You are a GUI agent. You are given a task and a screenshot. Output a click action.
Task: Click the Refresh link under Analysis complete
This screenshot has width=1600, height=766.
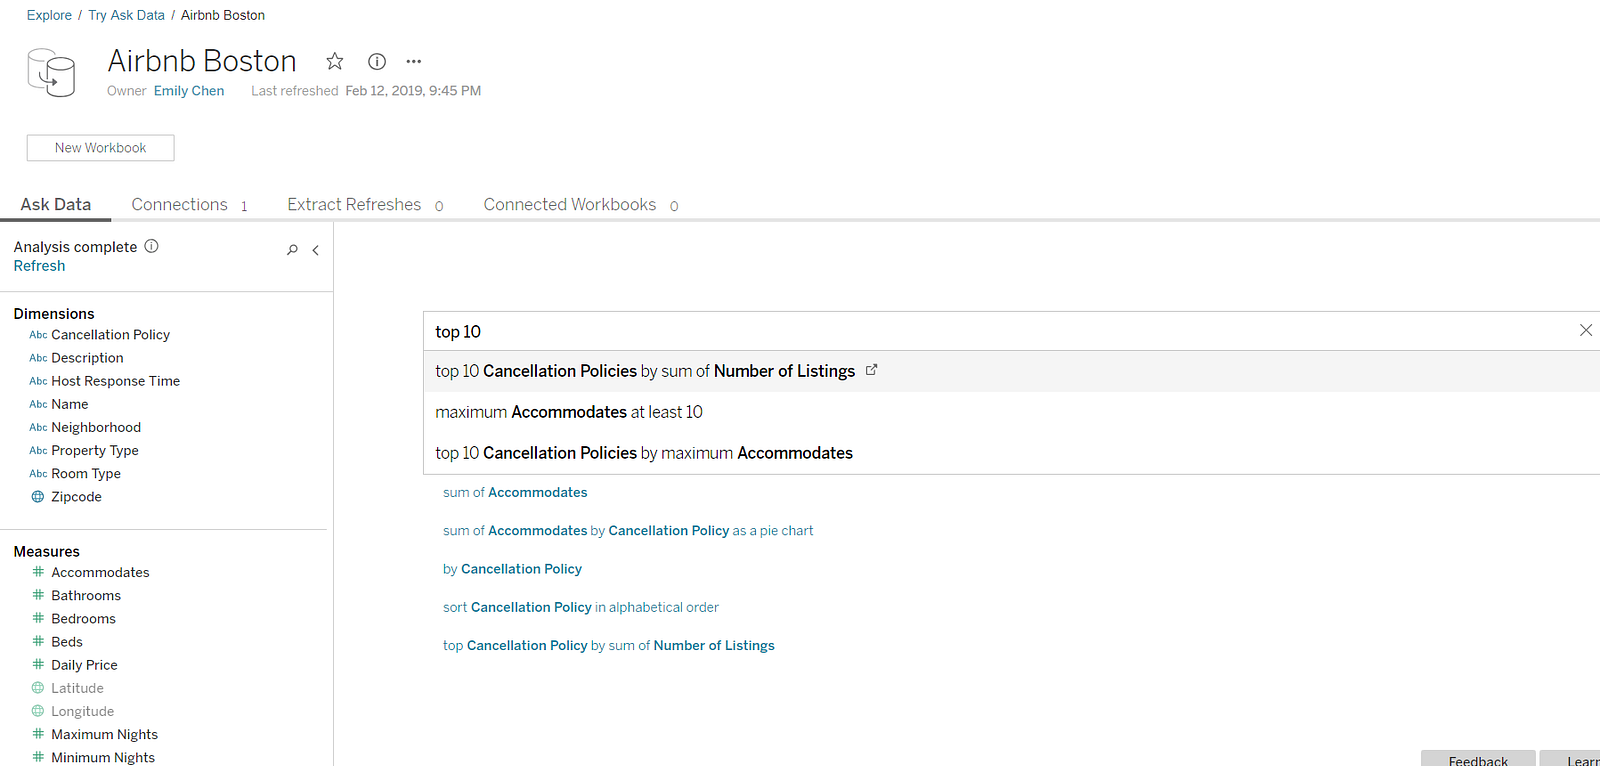coord(39,266)
